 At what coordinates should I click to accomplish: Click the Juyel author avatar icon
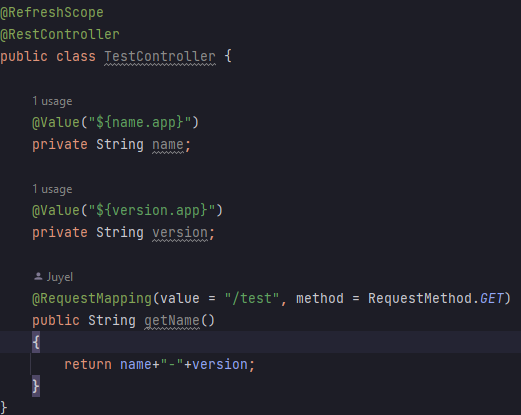point(38,276)
